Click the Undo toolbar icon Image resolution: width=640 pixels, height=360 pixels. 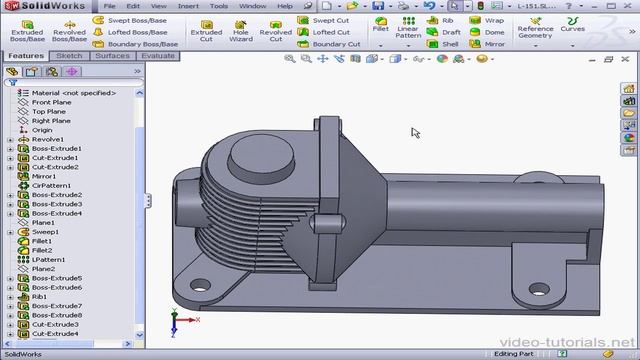[429, 6]
